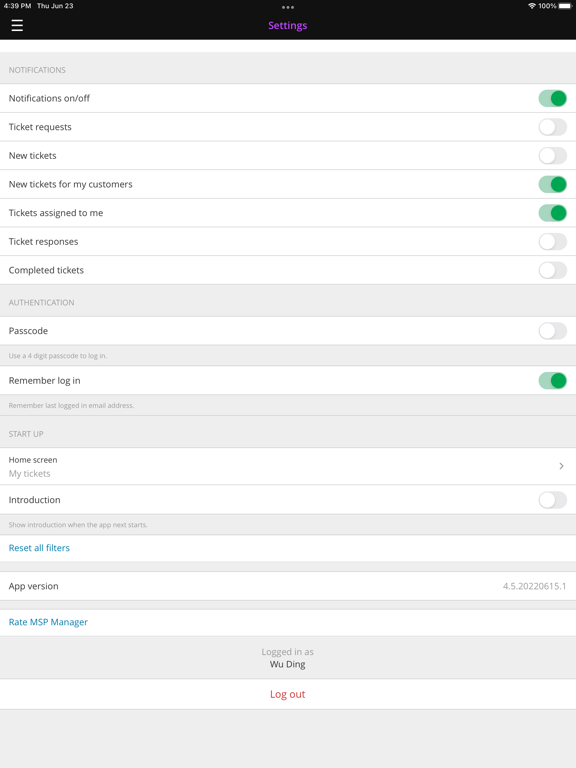Screen dimensions: 576x768
Task: Disable Tickets assigned to me toggle
Action: 552,213
